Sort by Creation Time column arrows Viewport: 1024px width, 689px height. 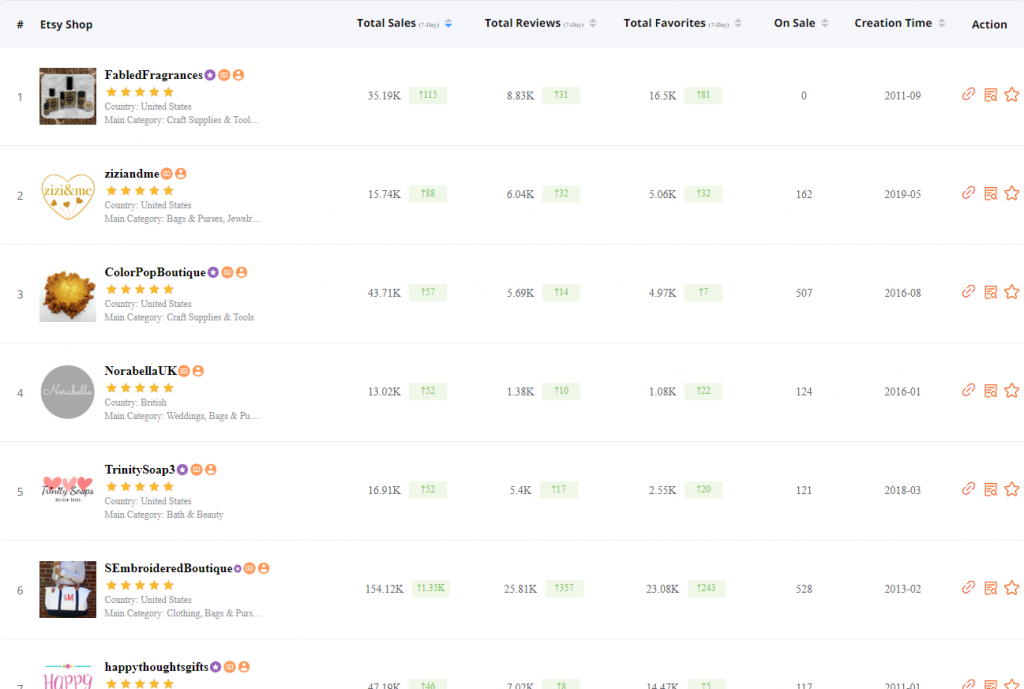pyautogui.click(x=942, y=24)
